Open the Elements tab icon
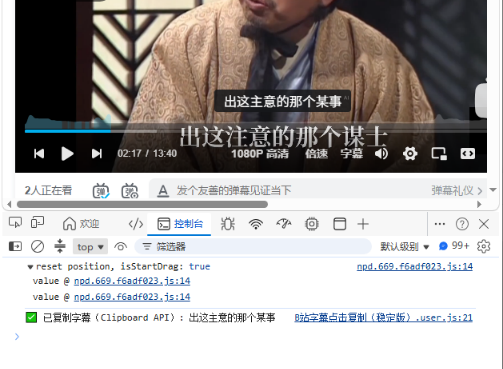This screenshot has height=369, width=503. pos(136,224)
